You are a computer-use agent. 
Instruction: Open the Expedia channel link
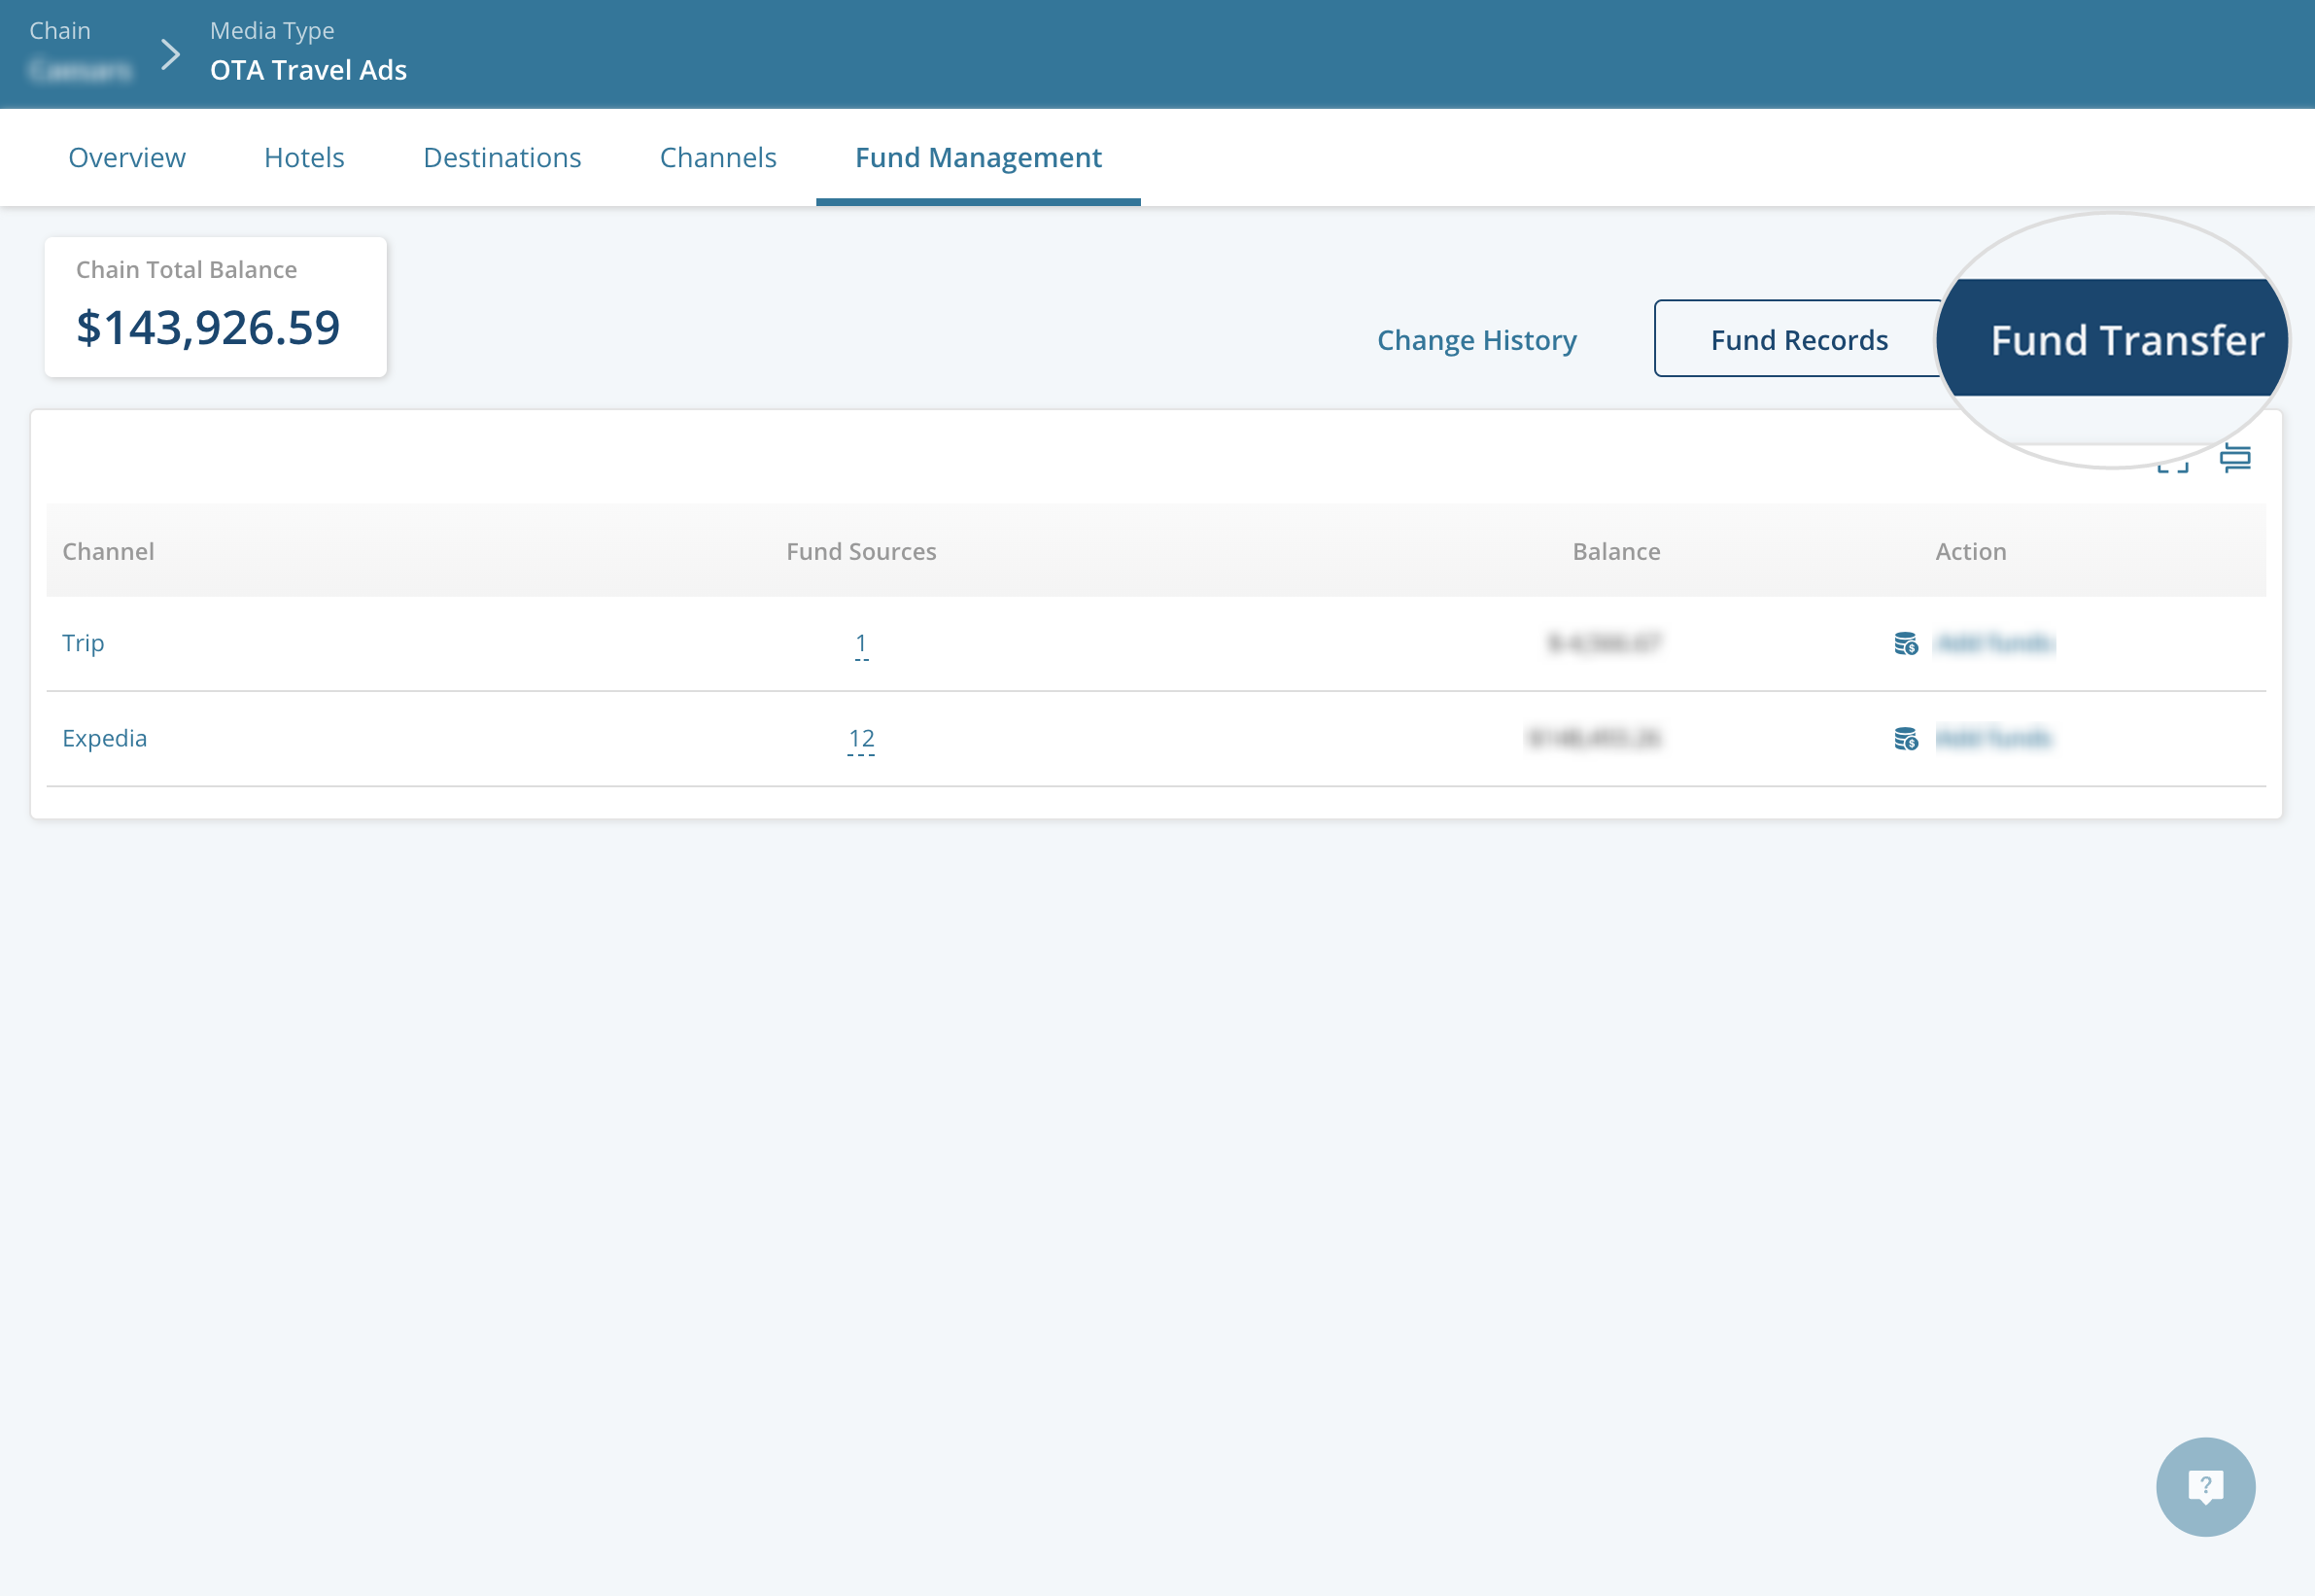point(105,738)
